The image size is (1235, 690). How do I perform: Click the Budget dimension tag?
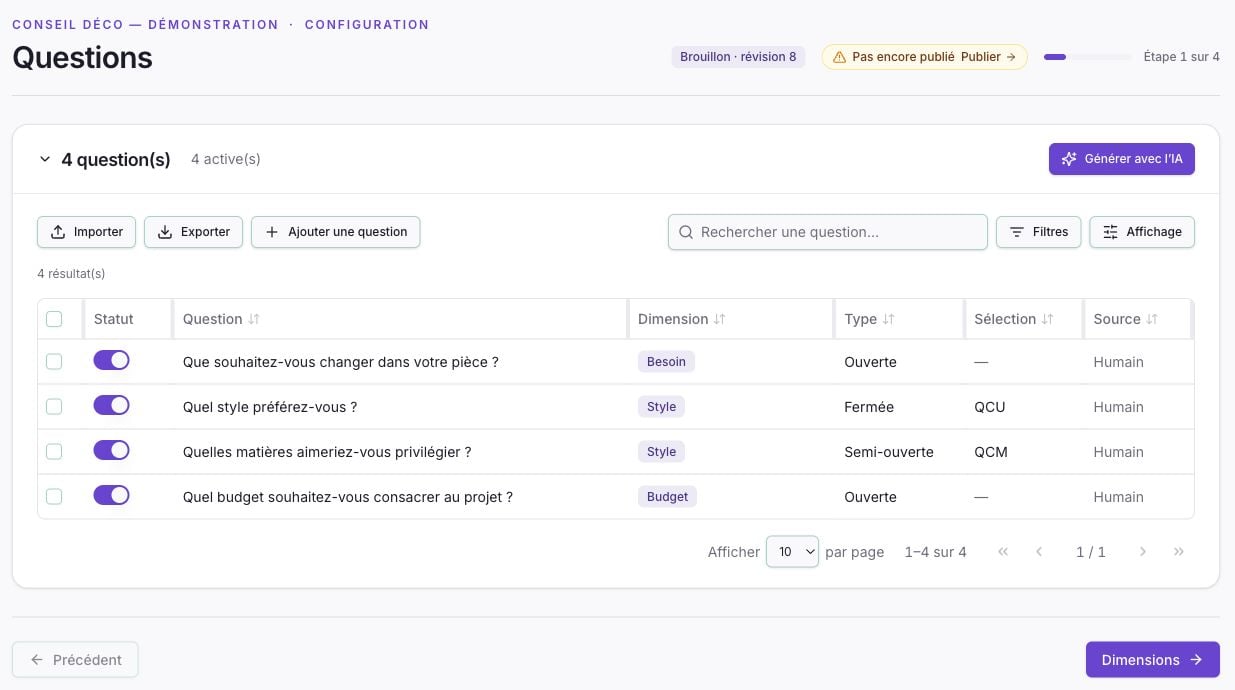click(x=667, y=497)
